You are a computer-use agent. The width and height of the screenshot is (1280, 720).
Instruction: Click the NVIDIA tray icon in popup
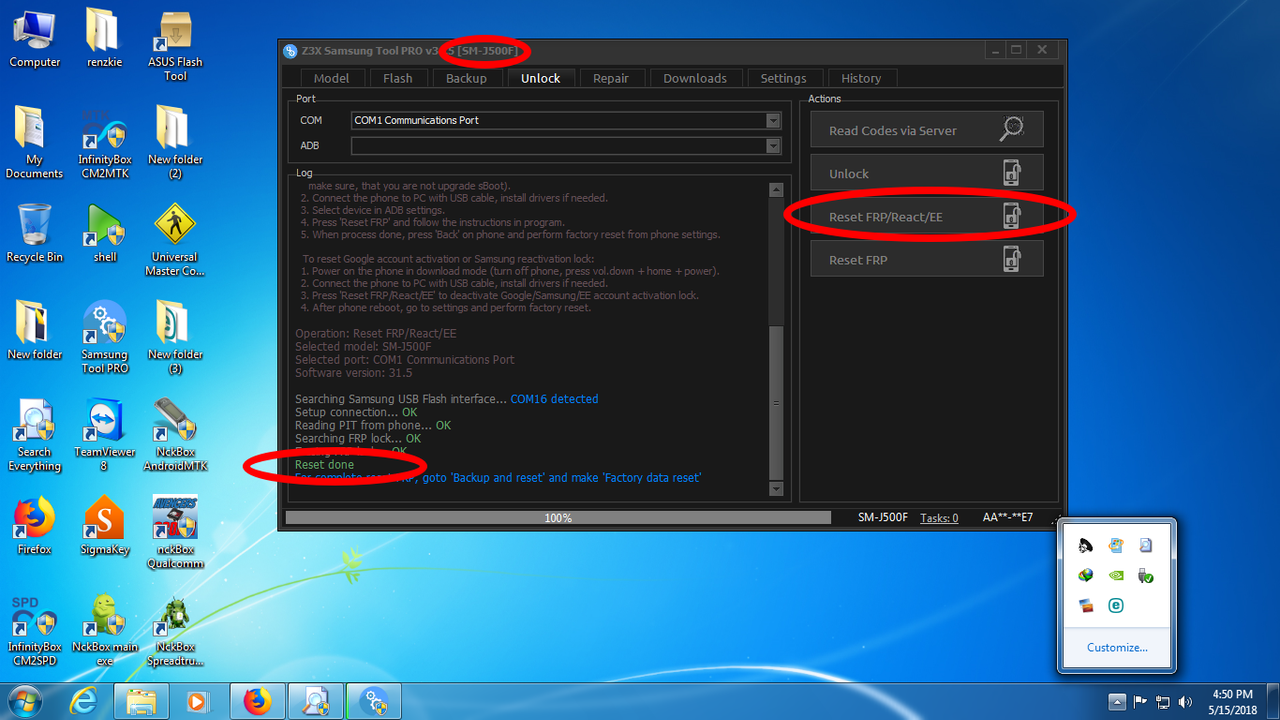pyautogui.click(x=1116, y=575)
